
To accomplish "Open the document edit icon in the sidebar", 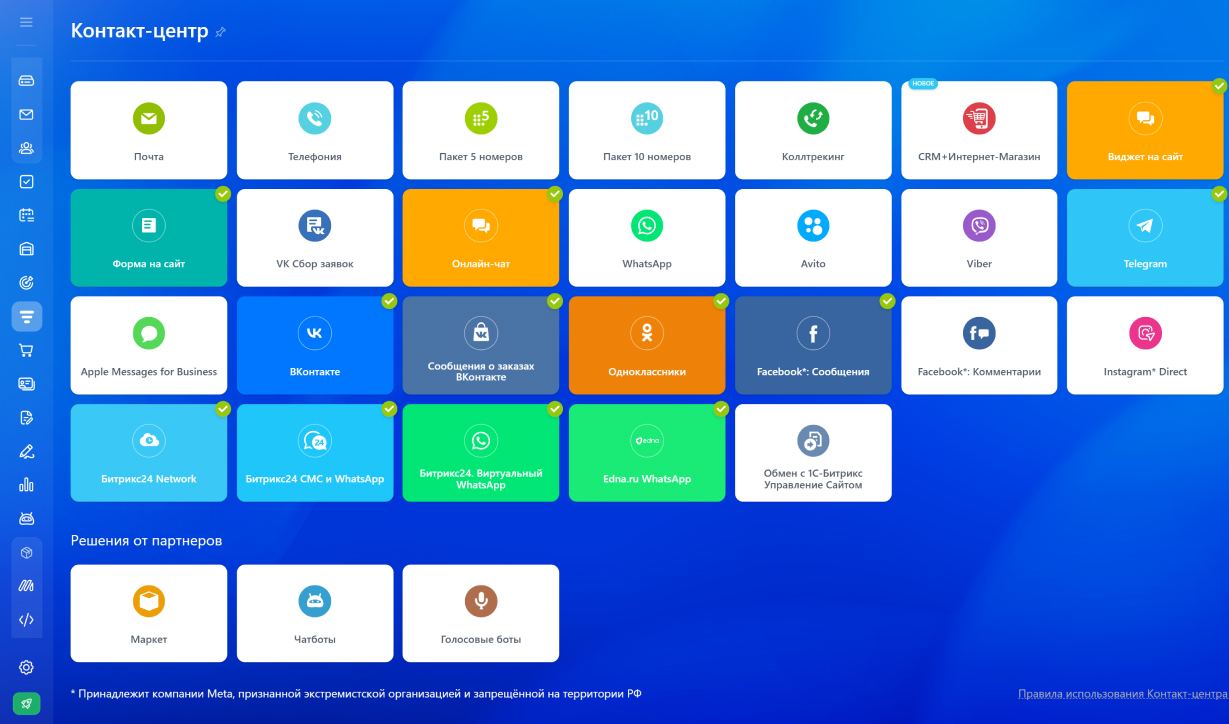I will pos(26,417).
